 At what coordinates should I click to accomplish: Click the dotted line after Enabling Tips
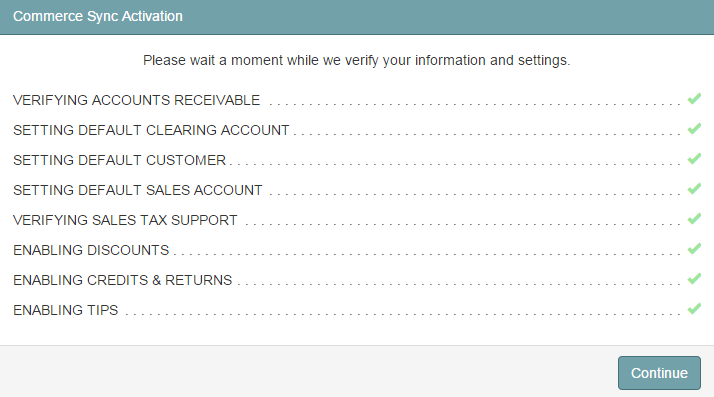403,314
